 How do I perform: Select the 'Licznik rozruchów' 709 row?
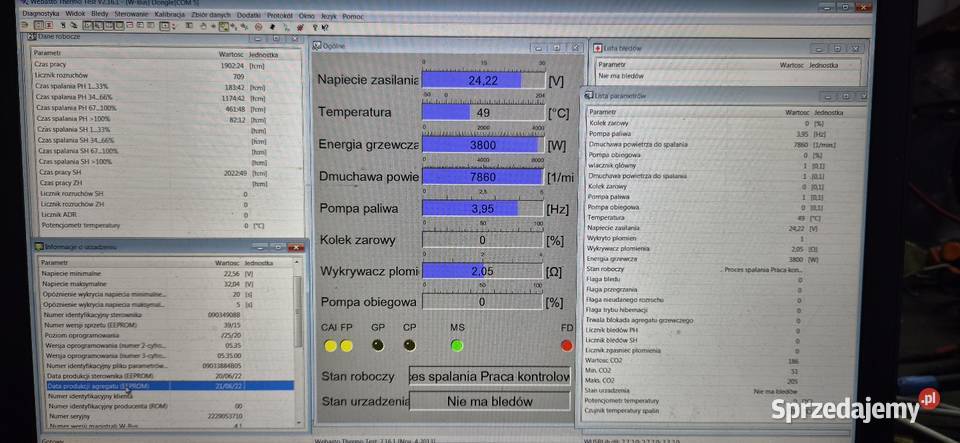[167, 76]
